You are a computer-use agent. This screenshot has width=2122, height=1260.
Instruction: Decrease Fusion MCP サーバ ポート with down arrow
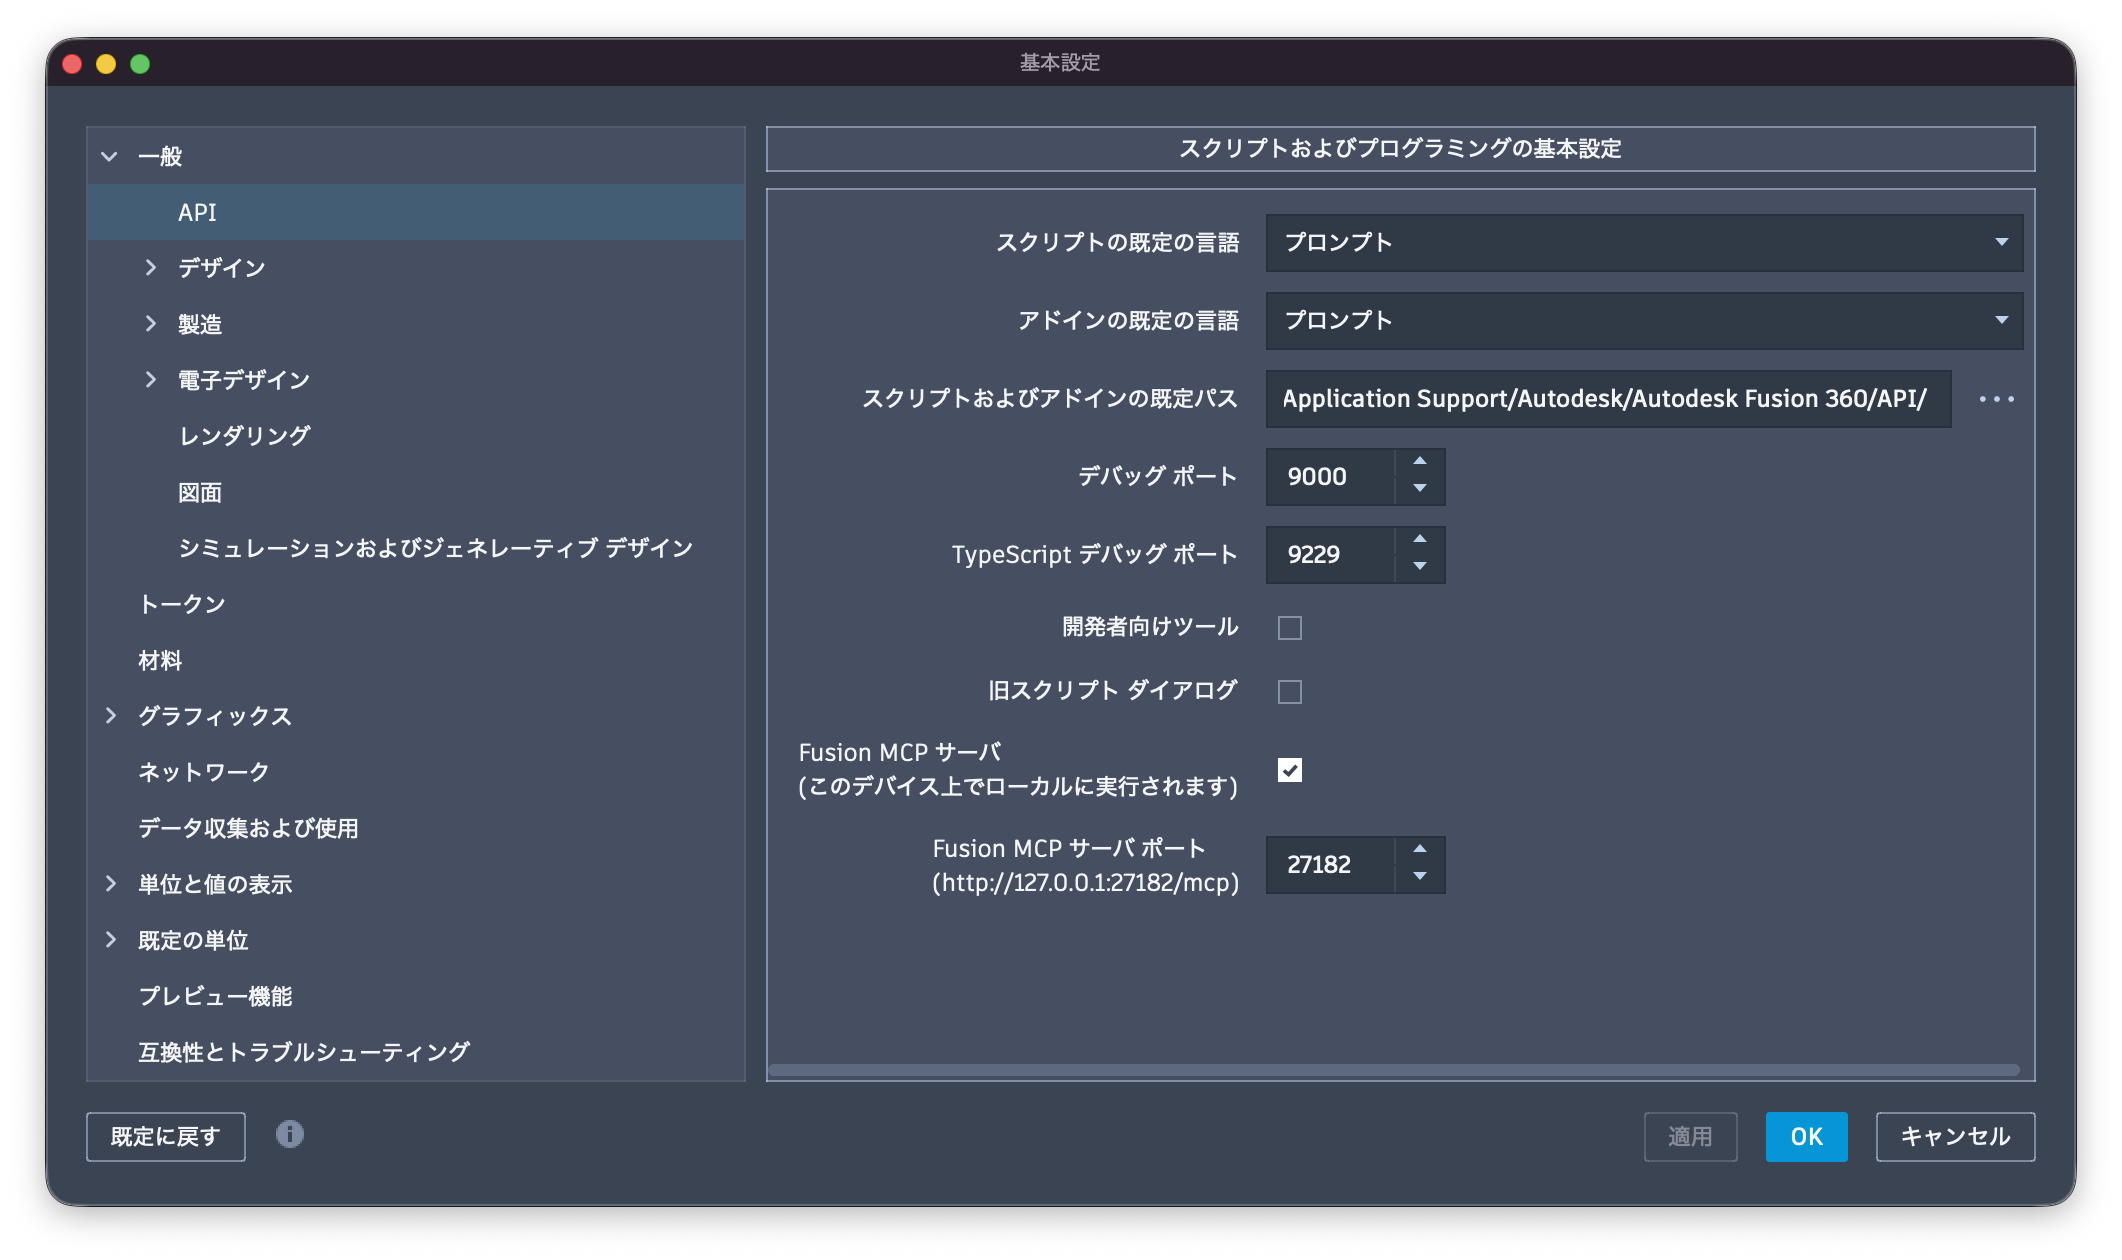pos(1420,876)
